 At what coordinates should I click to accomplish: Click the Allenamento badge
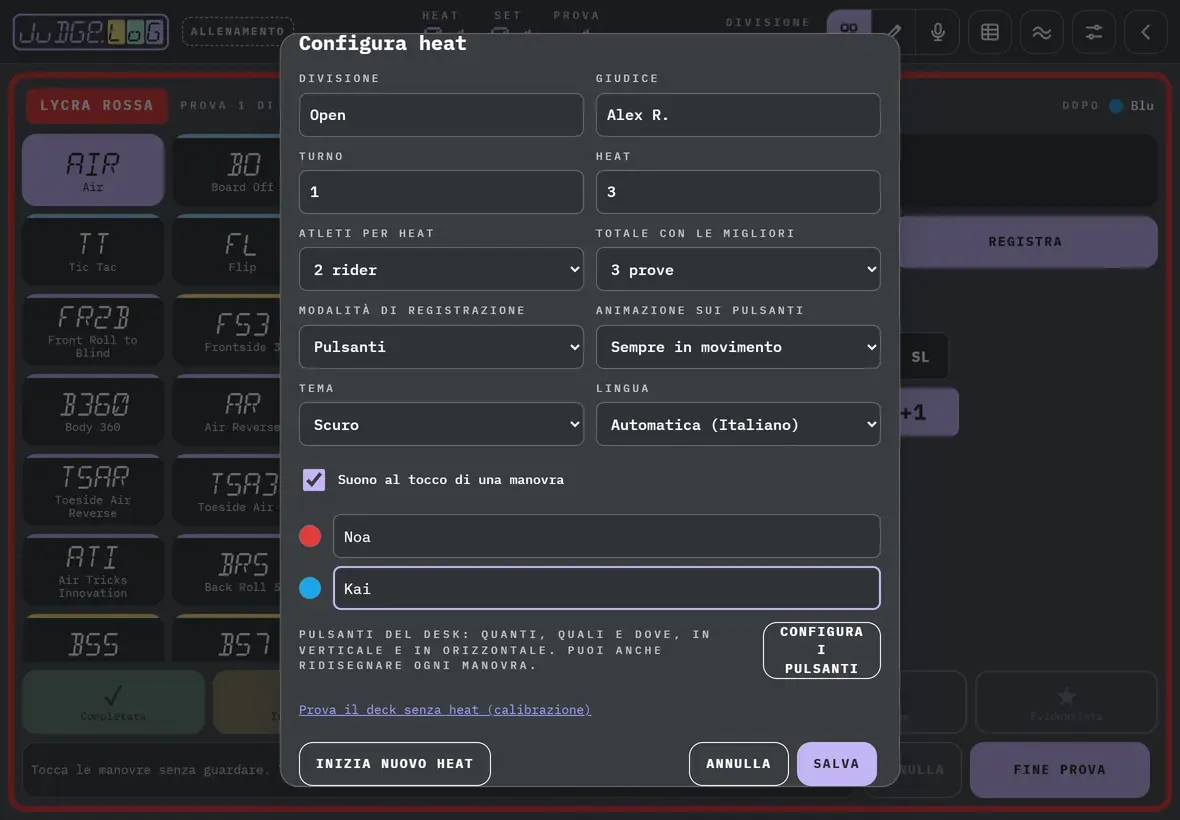[x=238, y=32]
